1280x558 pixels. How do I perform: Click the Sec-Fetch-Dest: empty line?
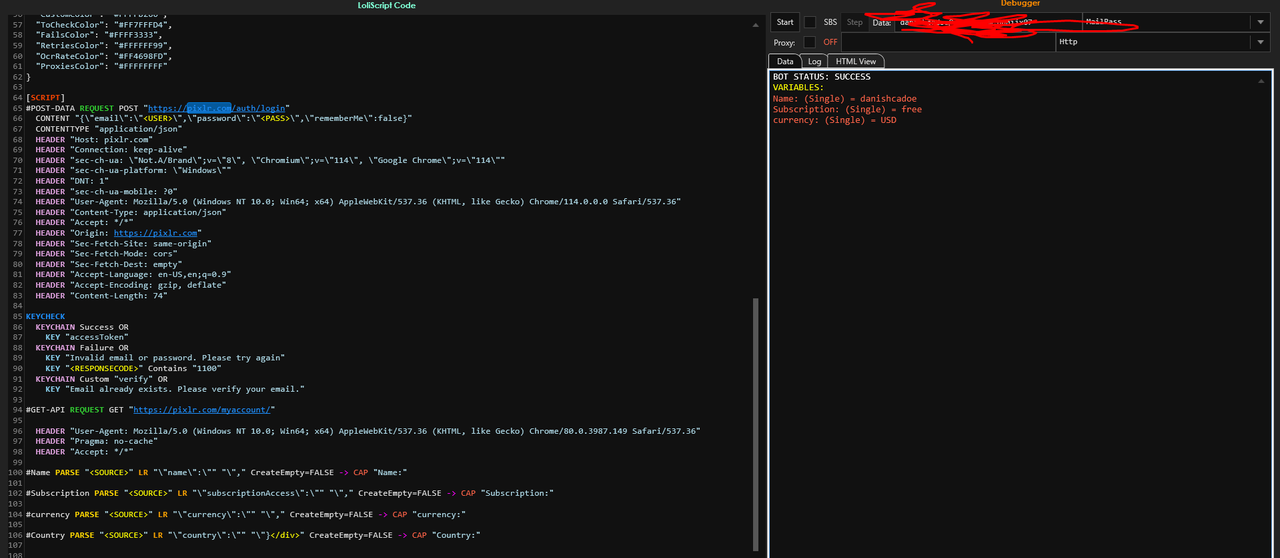coord(114,264)
